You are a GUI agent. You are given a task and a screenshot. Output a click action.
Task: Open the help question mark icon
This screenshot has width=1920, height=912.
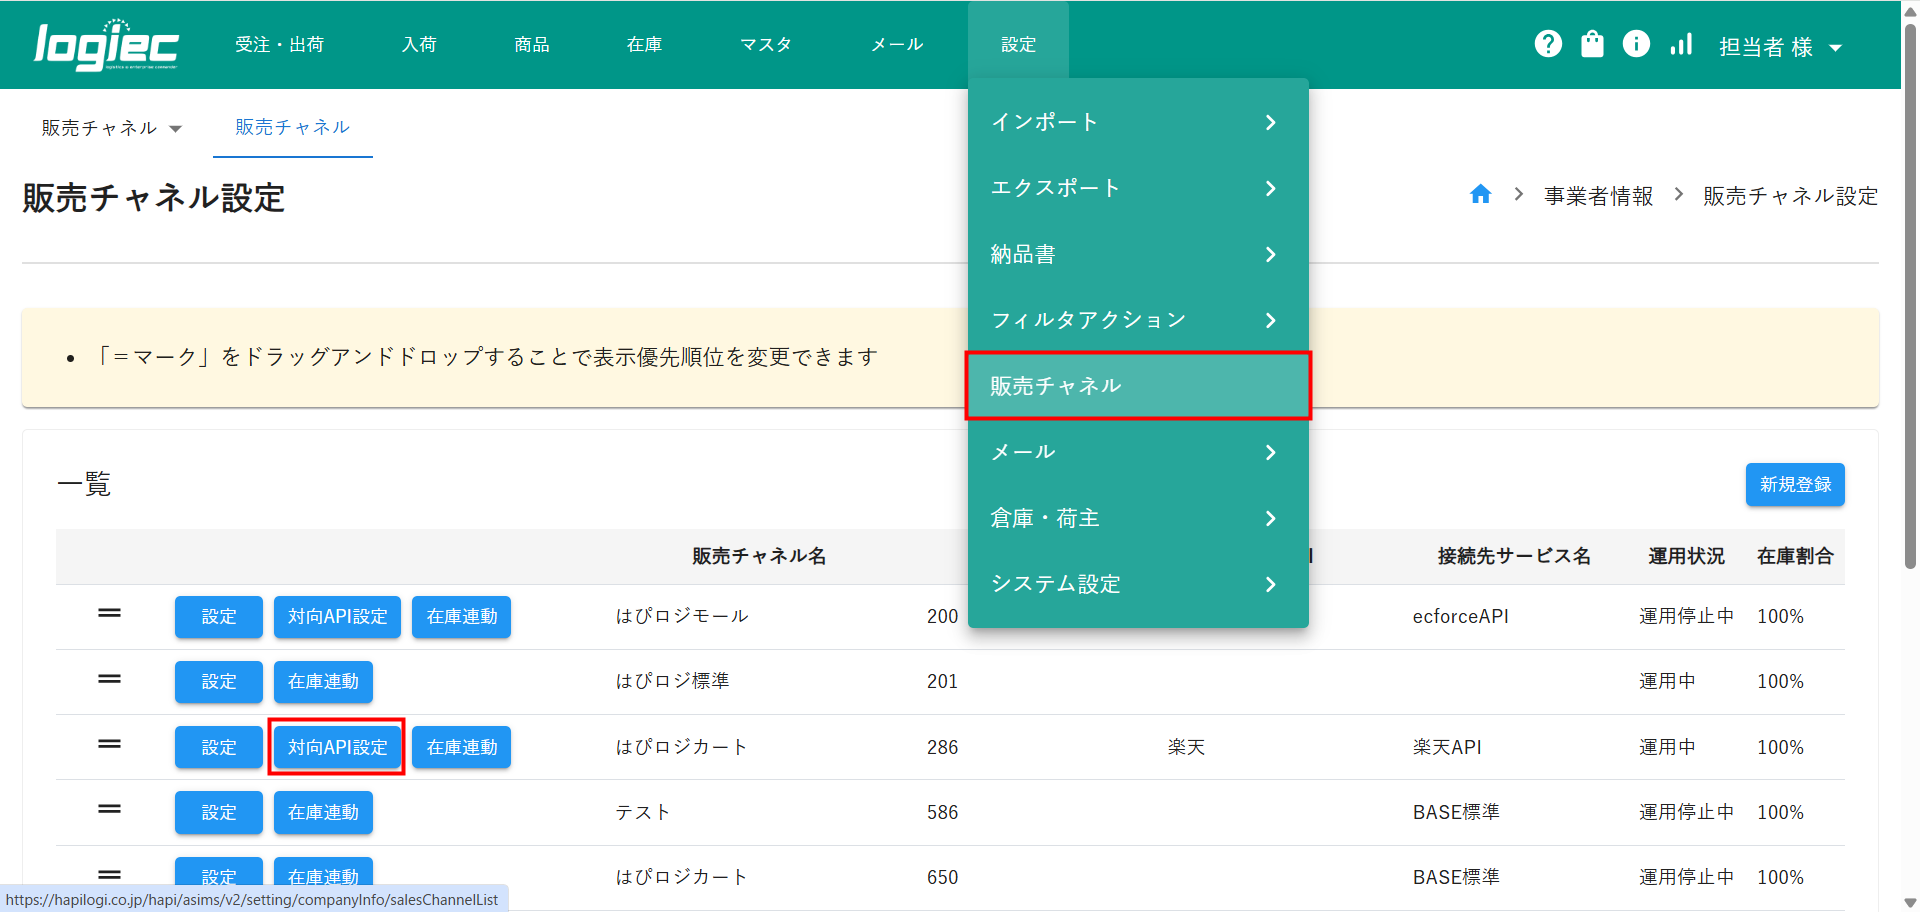tap(1548, 44)
